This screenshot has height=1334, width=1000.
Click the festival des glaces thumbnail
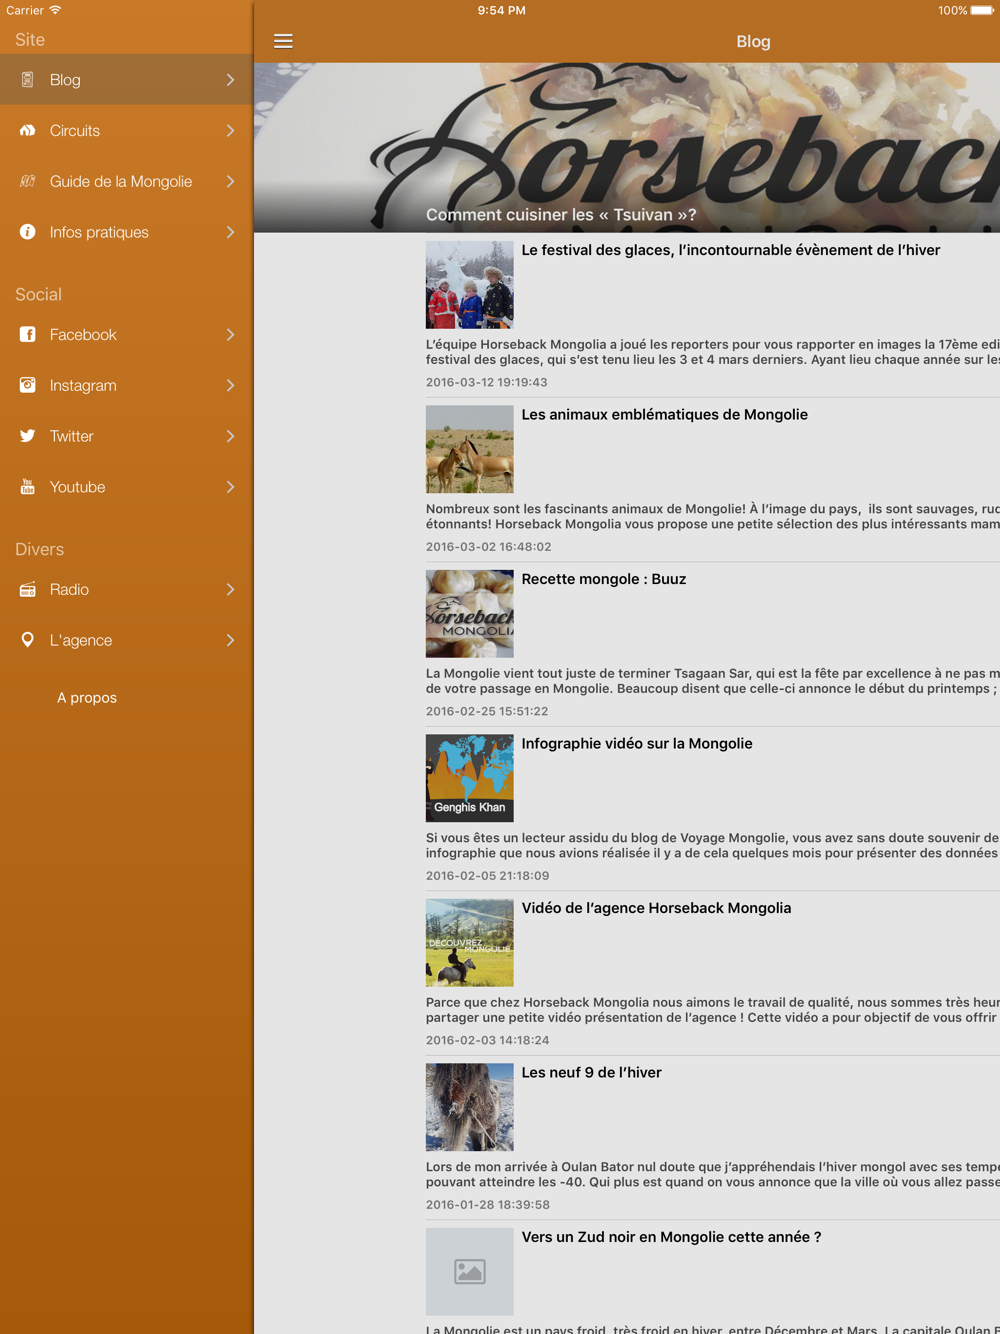click(470, 285)
